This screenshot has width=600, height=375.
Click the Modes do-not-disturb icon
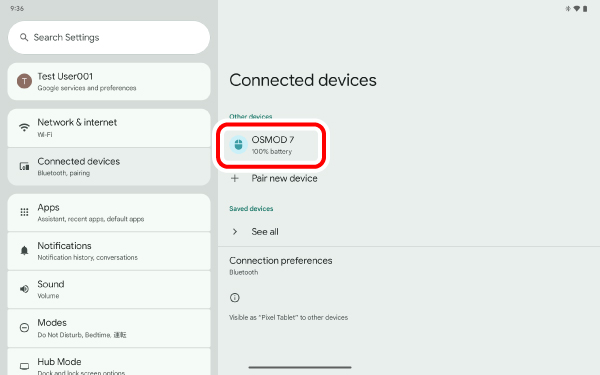[x=24, y=328]
